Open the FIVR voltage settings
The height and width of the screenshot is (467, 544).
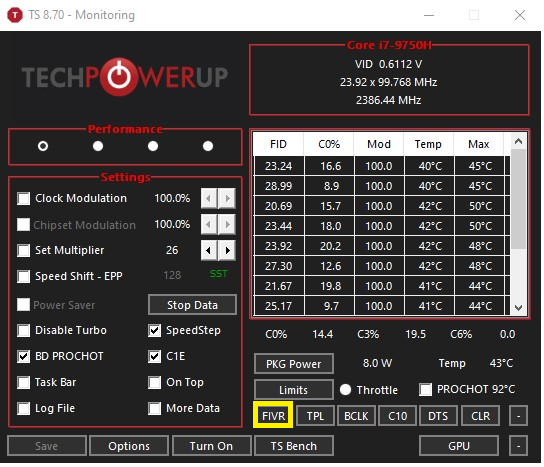(x=273, y=416)
